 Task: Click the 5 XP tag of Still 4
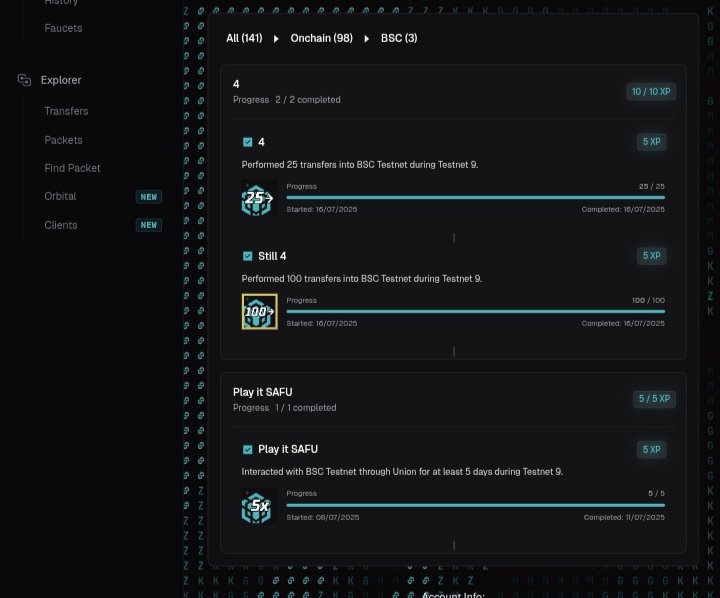pos(651,256)
